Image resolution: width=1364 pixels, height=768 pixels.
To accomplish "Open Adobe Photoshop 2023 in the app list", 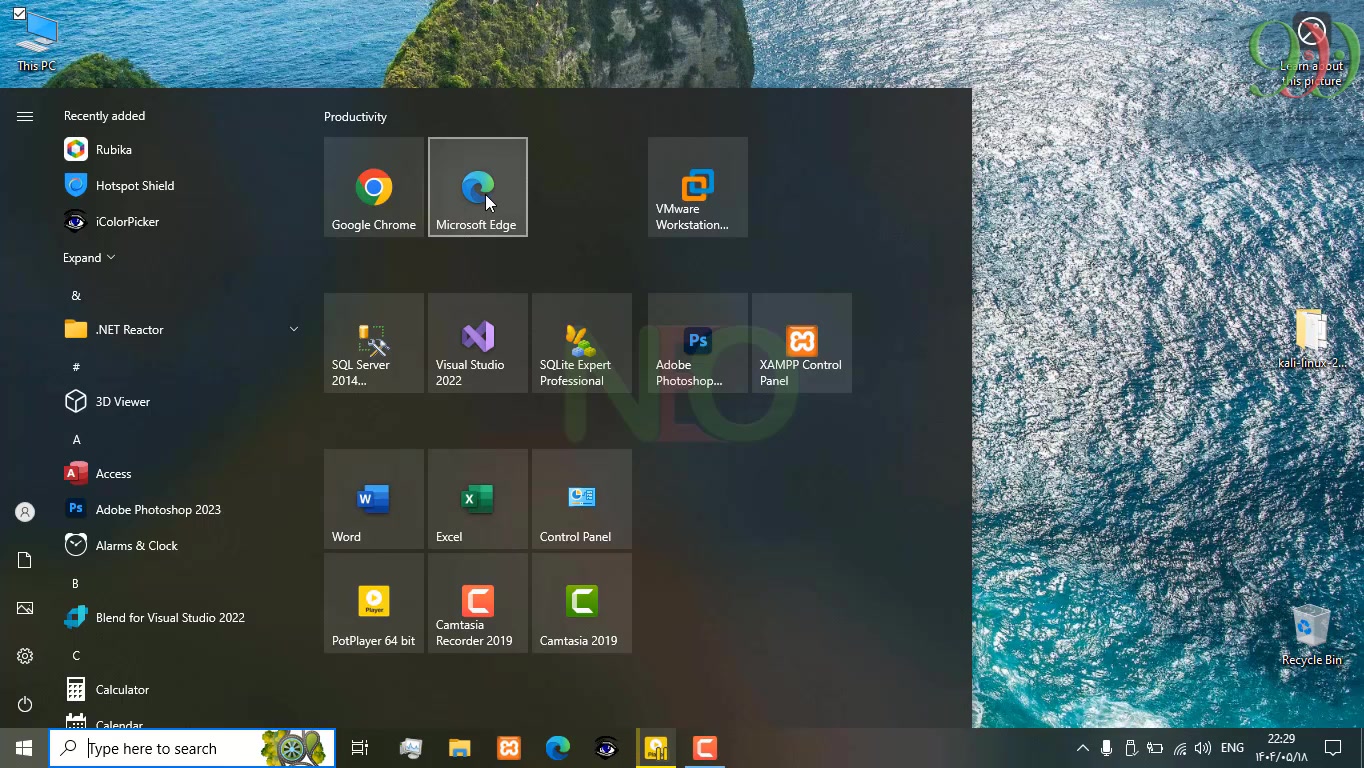I will (180, 510).
